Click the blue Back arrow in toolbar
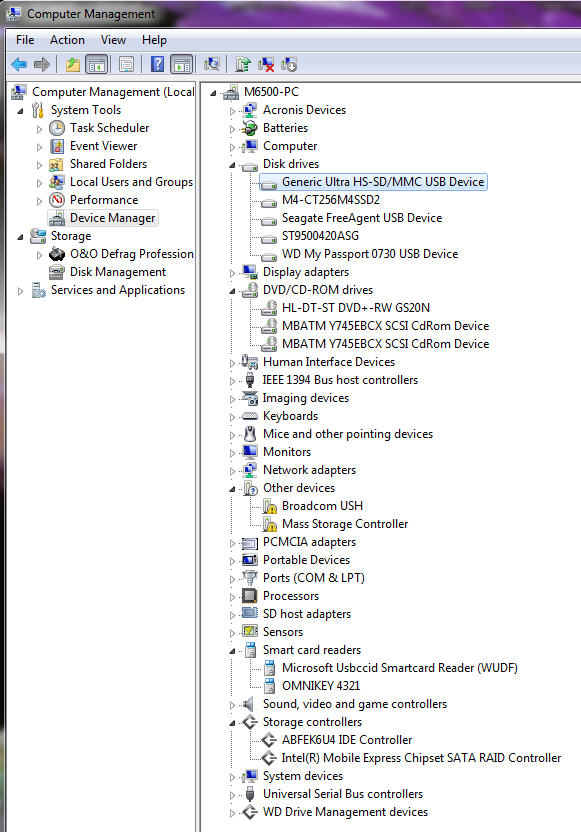 [19, 65]
